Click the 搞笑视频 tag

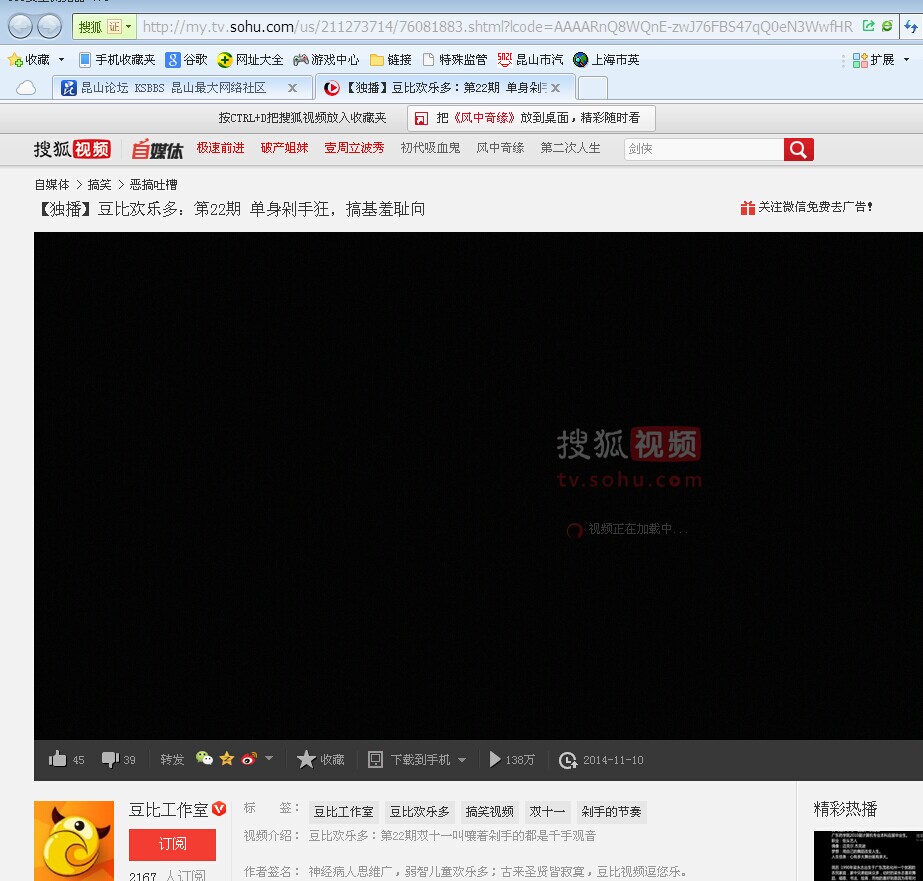[x=489, y=812]
